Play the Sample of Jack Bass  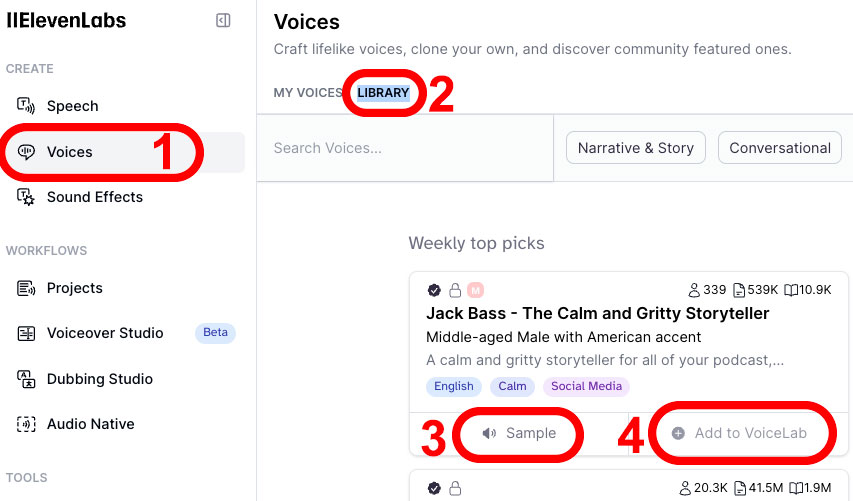519,433
